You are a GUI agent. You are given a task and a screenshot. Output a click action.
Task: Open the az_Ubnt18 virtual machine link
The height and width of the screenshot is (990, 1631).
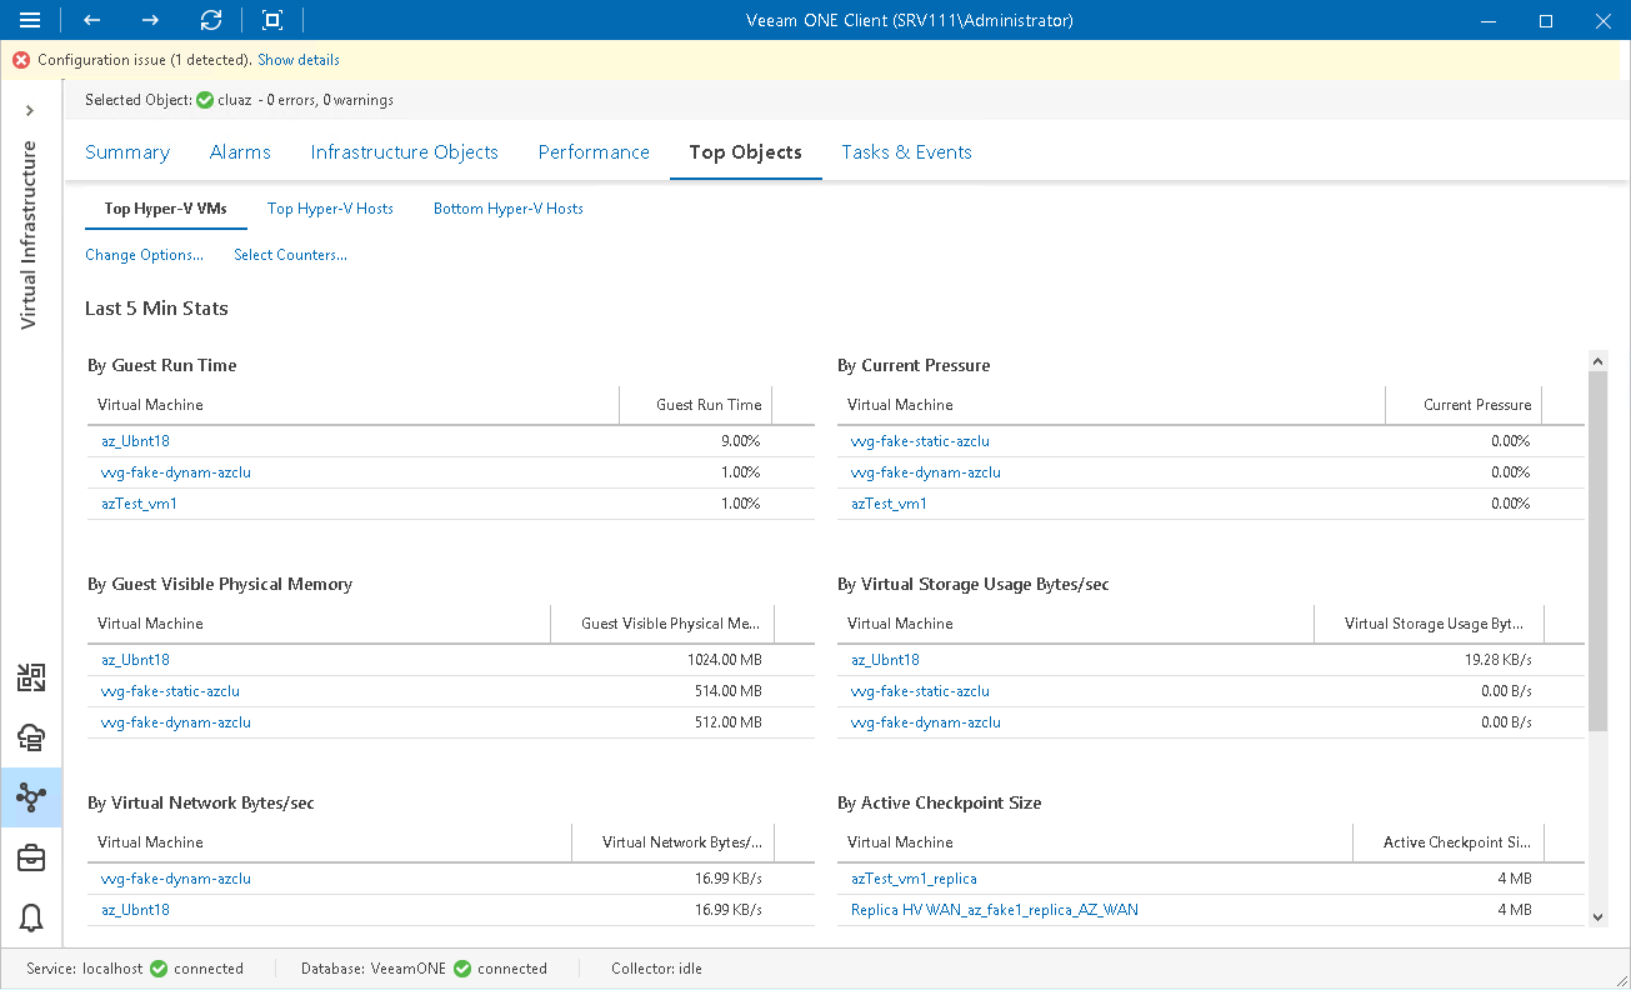tap(135, 440)
